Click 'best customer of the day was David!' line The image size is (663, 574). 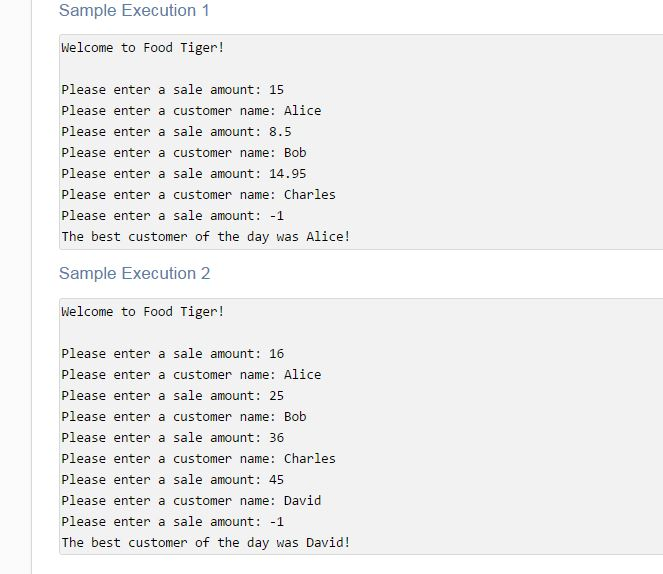tap(206, 543)
